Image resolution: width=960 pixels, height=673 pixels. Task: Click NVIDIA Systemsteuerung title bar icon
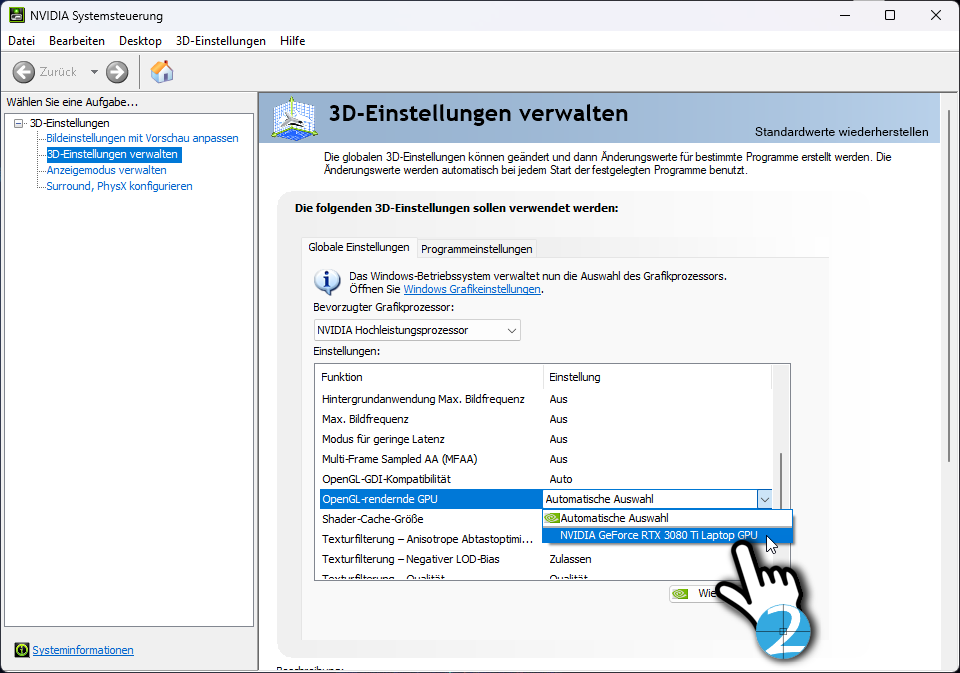(x=17, y=15)
